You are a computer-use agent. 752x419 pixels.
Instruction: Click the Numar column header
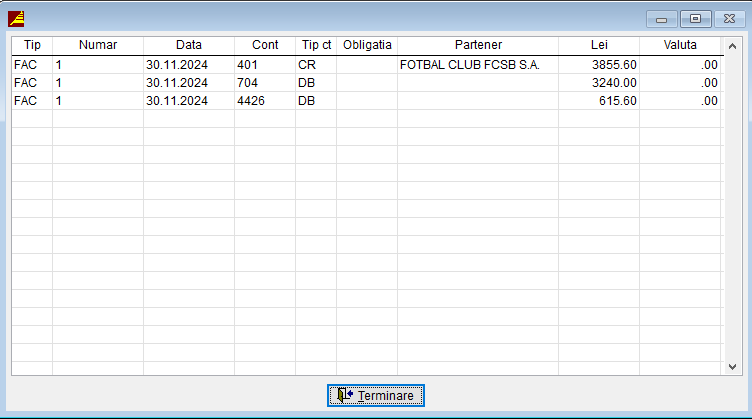click(97, 45)
